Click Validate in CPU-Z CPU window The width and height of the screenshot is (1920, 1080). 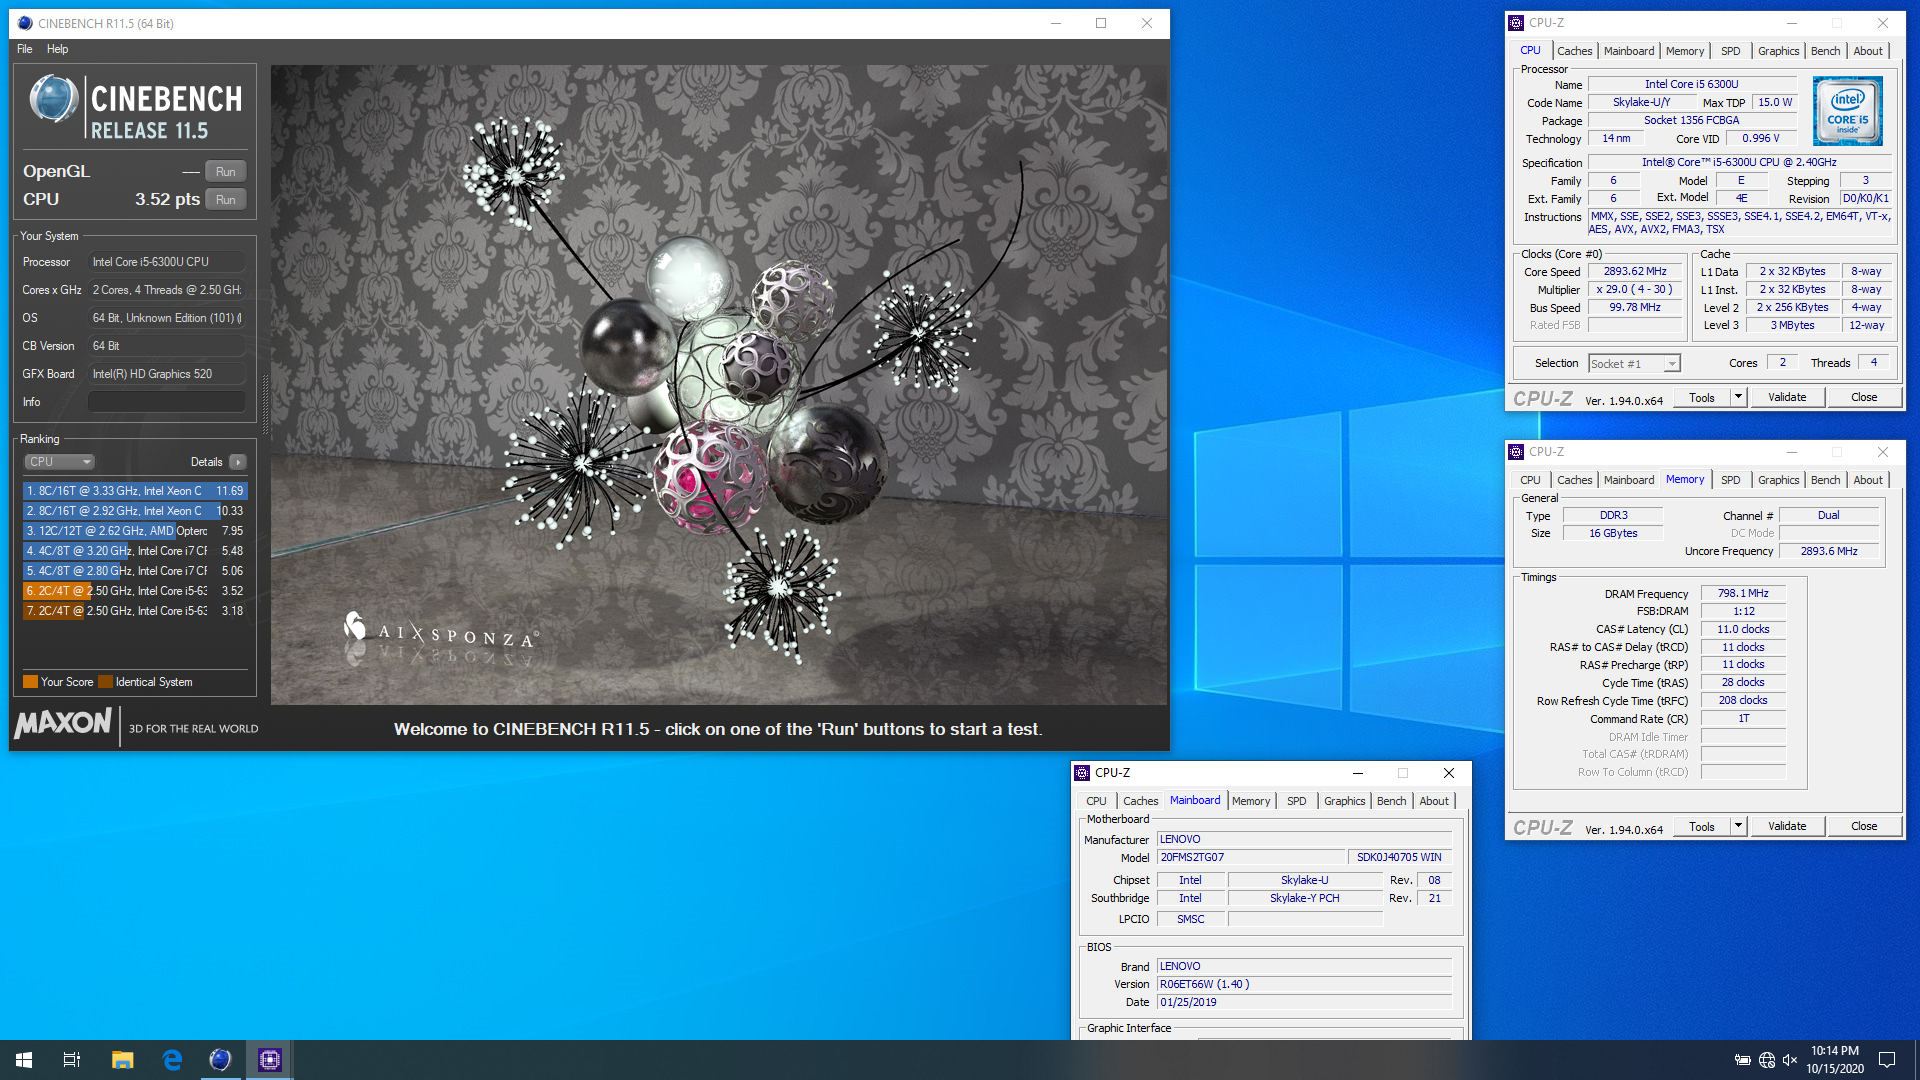point(1787,398)
